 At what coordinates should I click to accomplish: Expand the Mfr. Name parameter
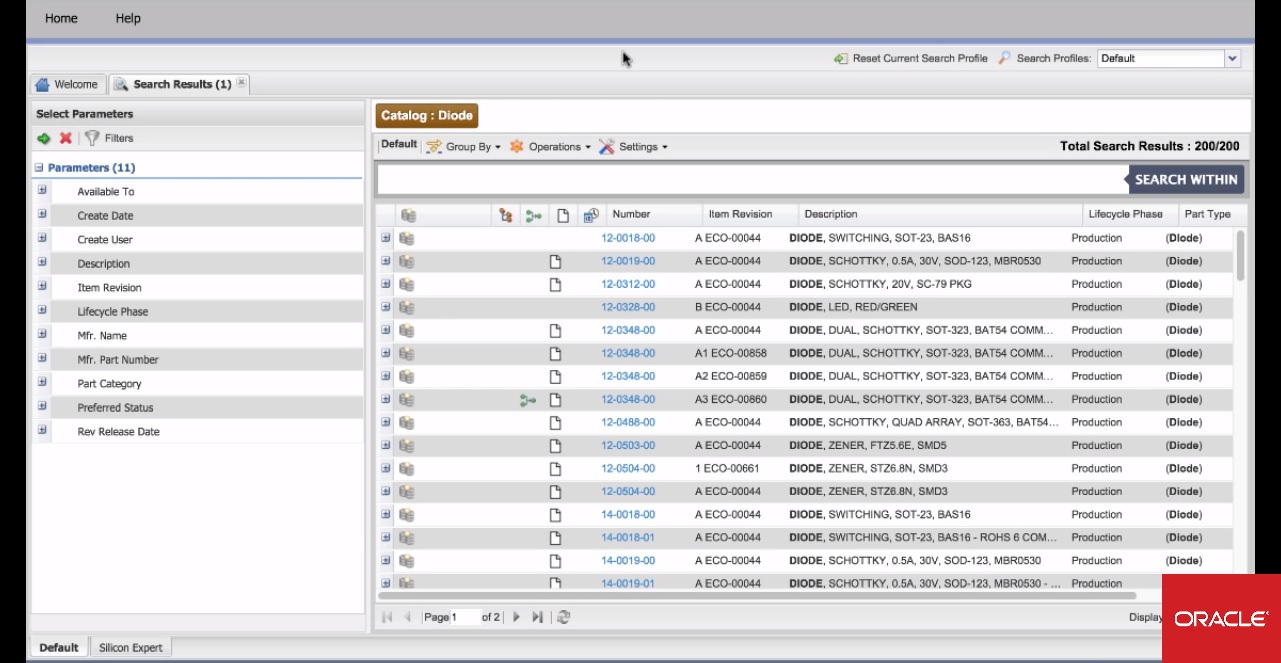click(41, 335)
